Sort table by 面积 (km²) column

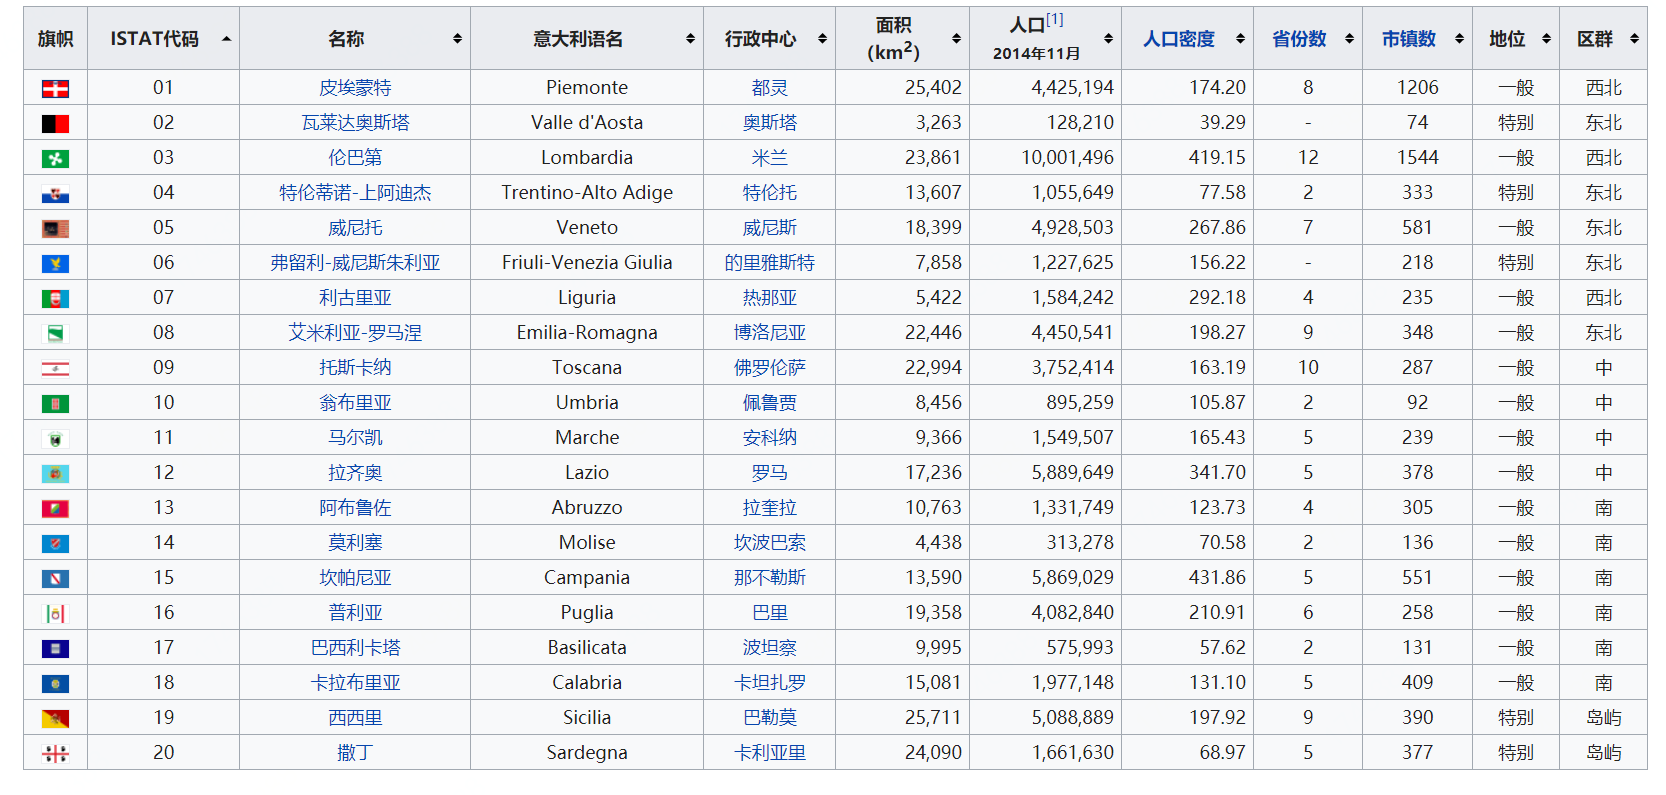click(x=902, y=39)
